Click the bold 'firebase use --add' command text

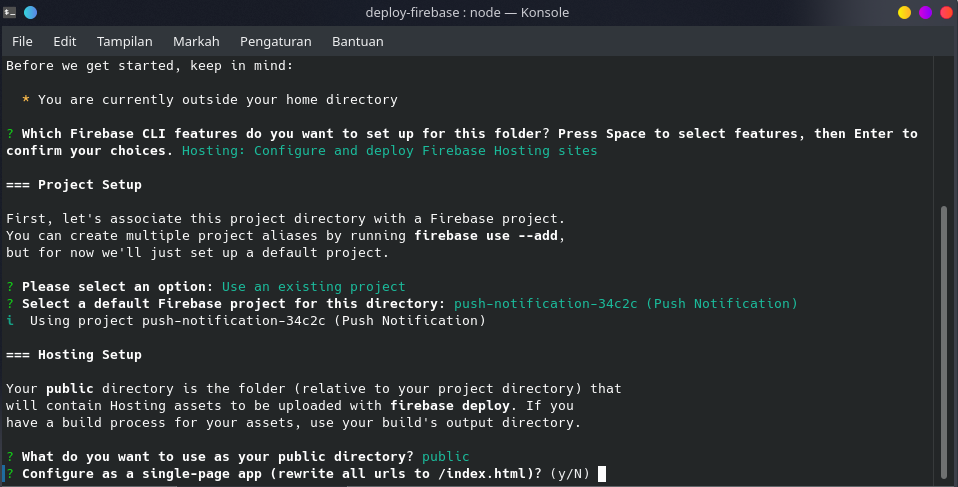(489, 236)
